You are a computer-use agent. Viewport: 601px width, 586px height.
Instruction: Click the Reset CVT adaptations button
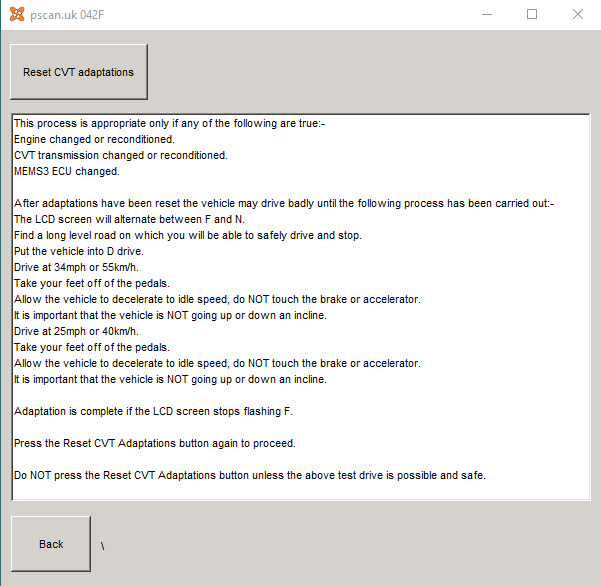(x=79, y=72)
